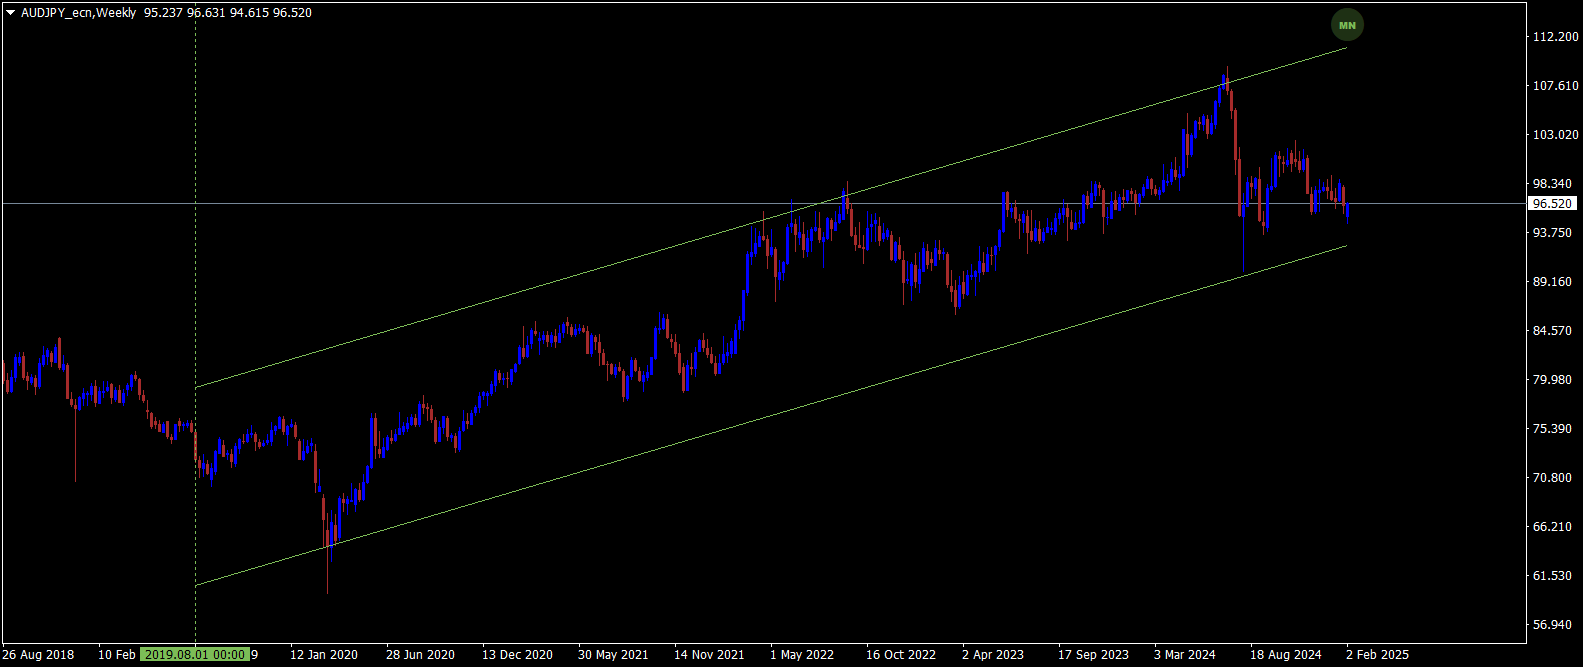Click the 112.200 price axis label
1583x667 pixels.
point(1555,37)
